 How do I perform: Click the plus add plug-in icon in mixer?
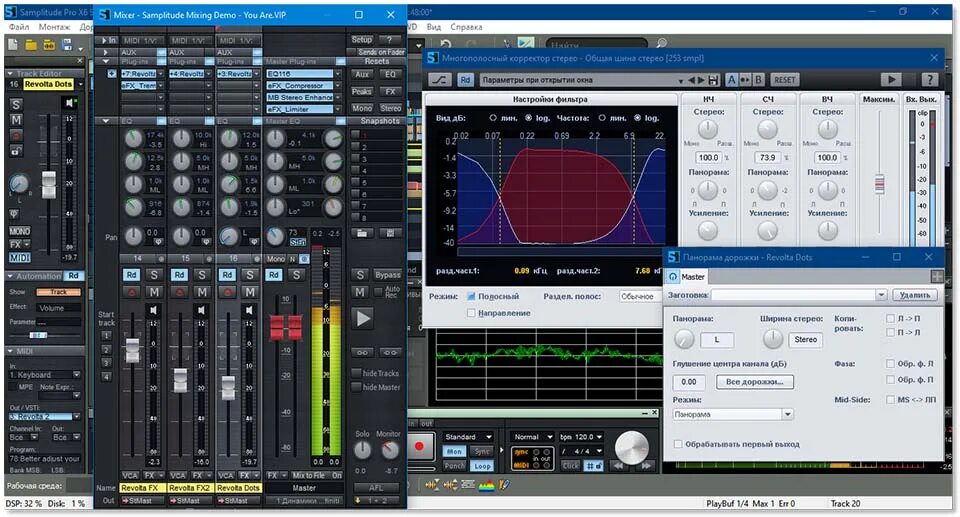(x=111, y=74)
